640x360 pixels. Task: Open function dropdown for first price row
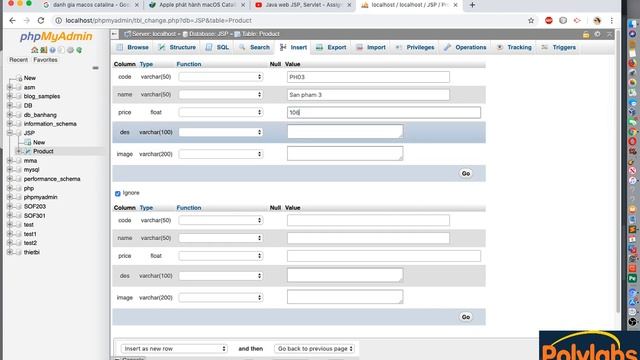(x=220, y=112)
